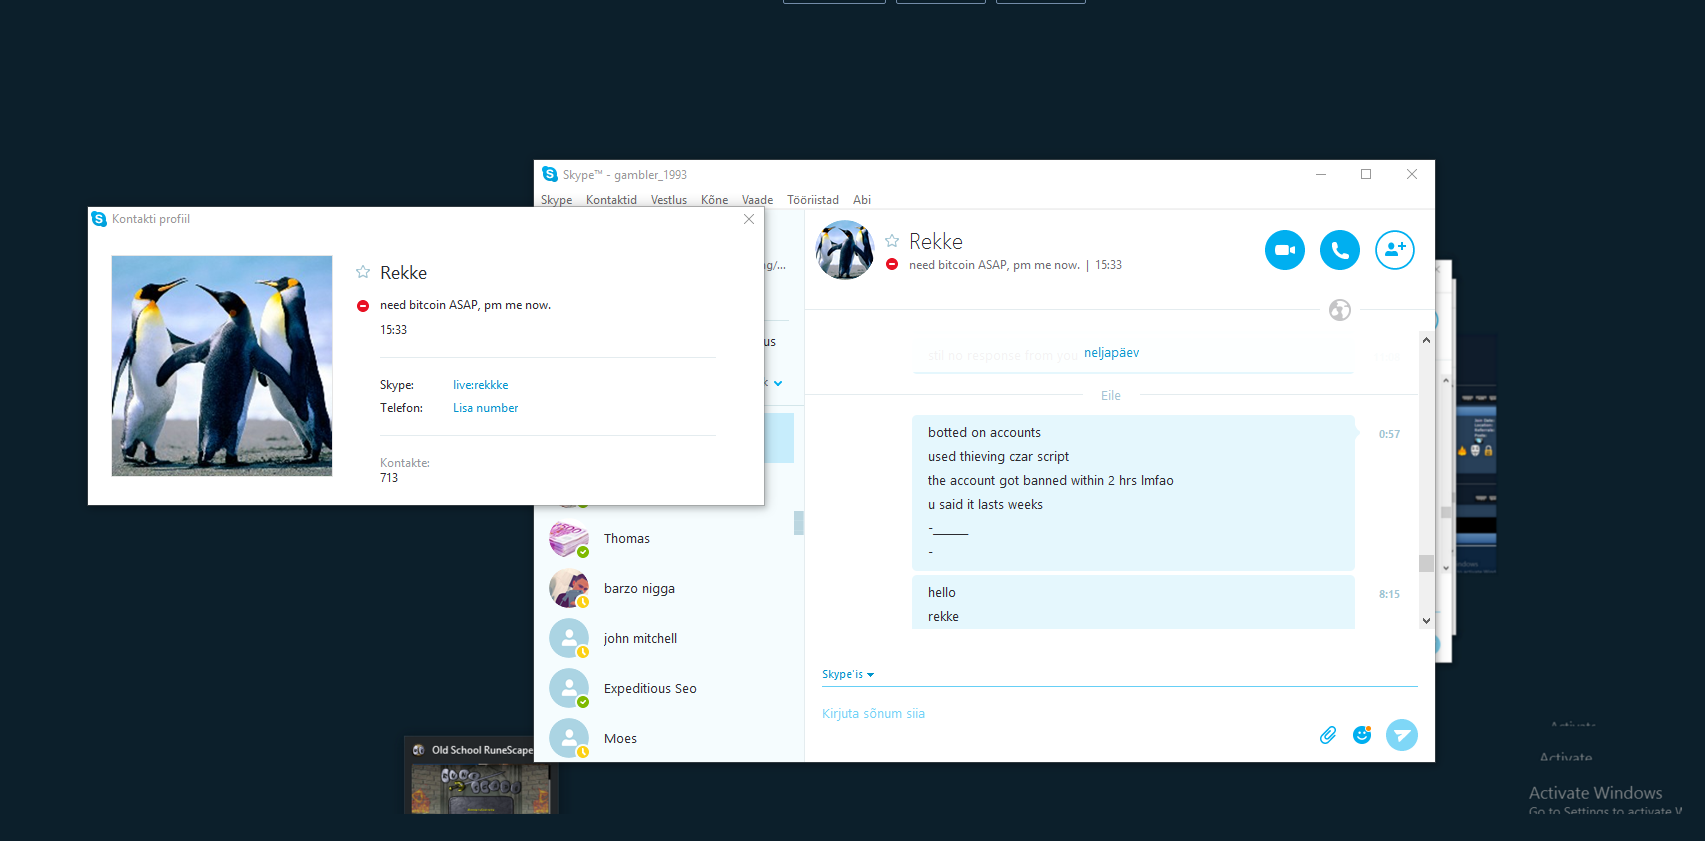Click barzo nigga's avatar

(569, 589)
